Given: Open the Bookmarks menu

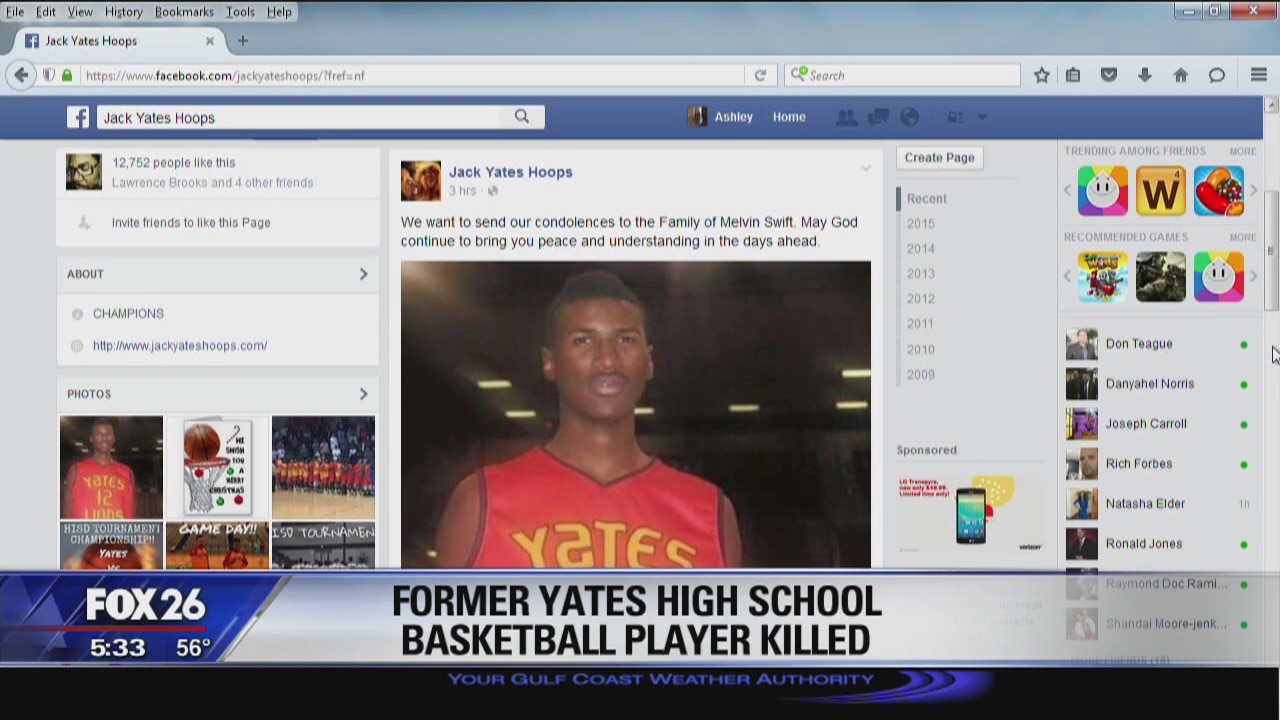Looking at the screenshot, I should (184, 12).
